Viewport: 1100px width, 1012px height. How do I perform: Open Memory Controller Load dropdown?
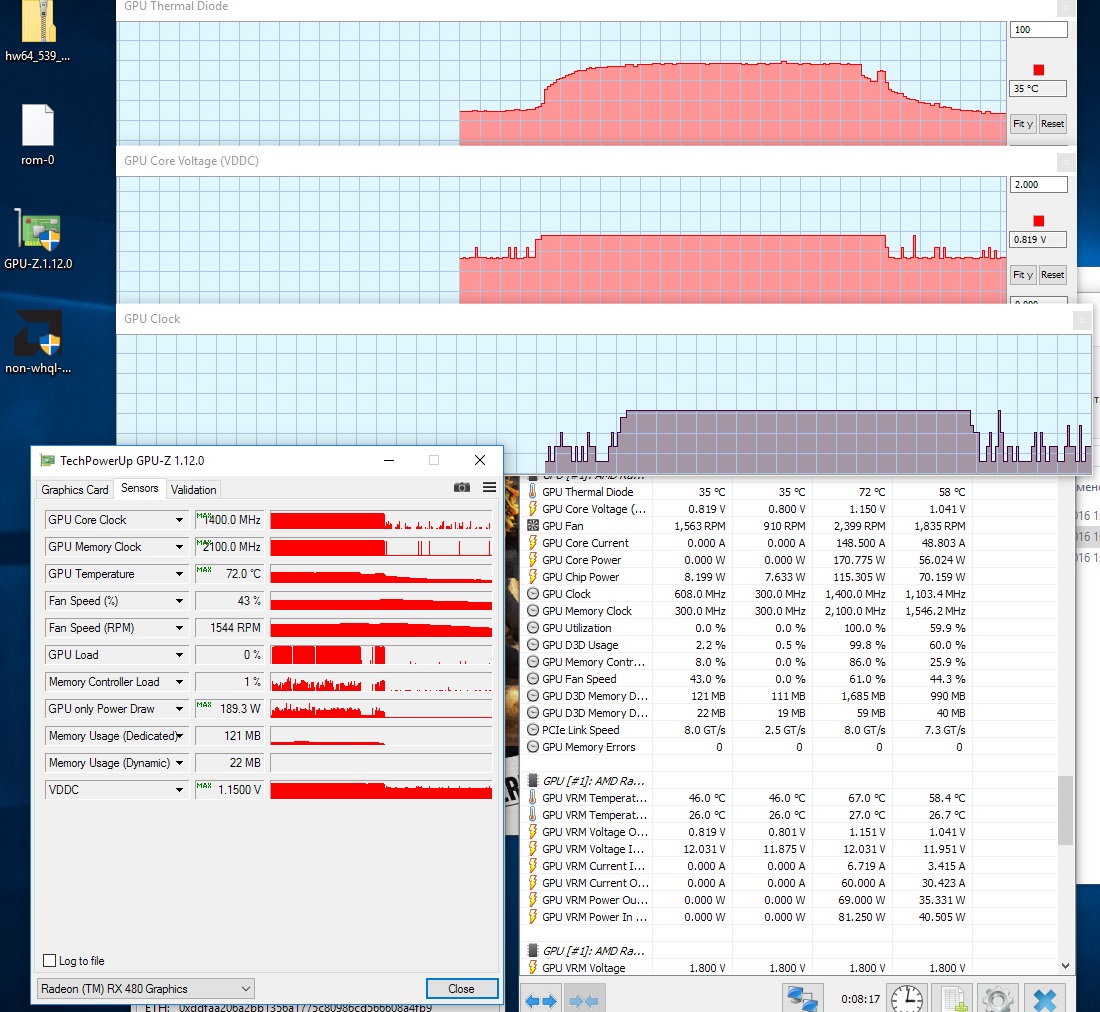pyautogui.click(x=180, y=682)
